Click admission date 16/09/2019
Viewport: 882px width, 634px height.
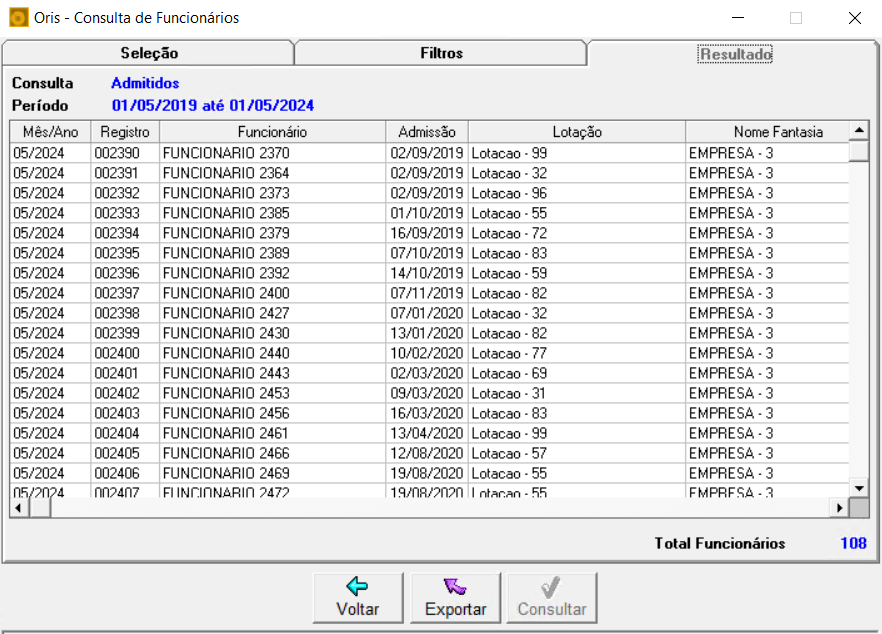(x=427, y=233)
